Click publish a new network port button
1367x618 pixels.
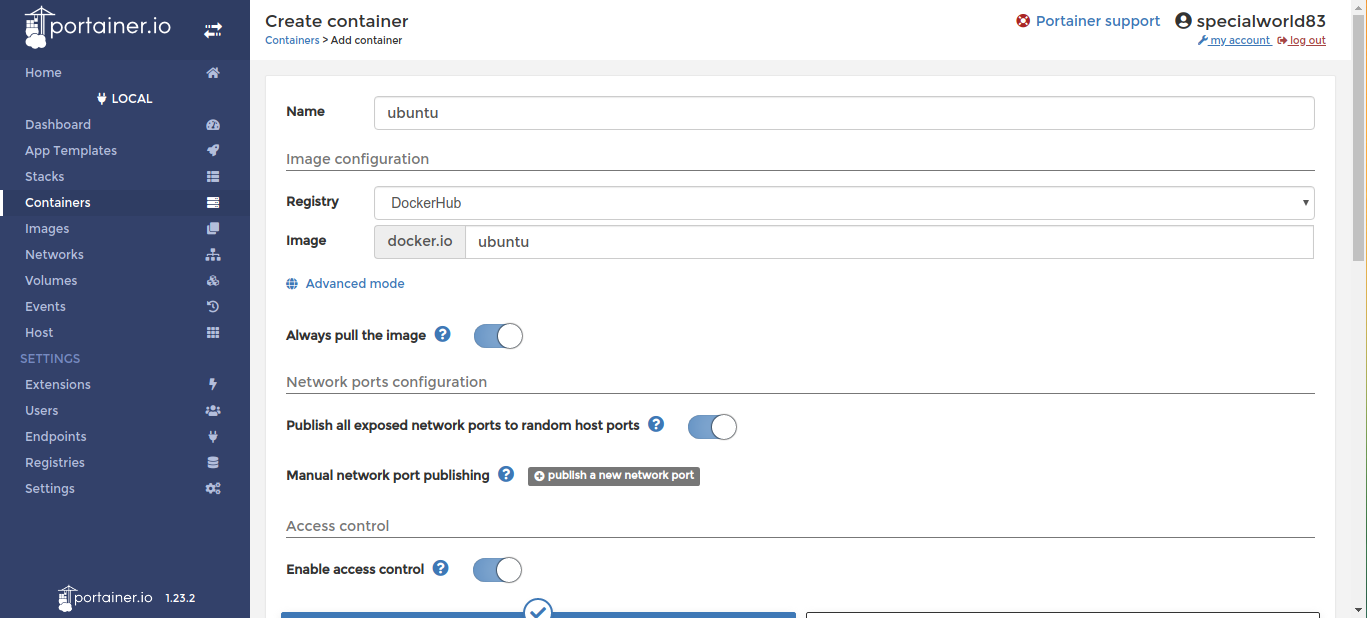pyautogui.click(x=614, y=476)
